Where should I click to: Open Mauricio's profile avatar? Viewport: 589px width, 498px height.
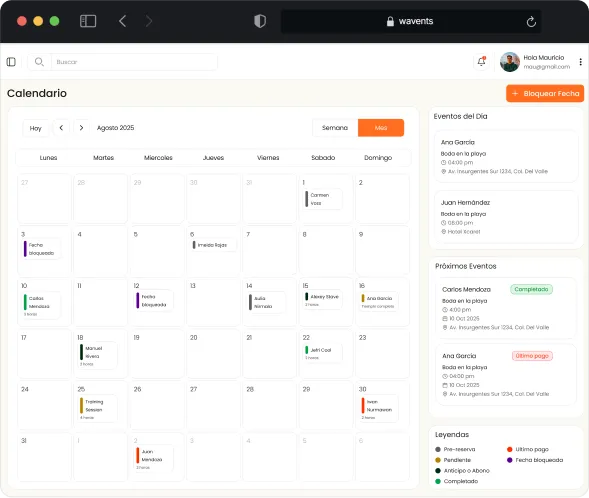coord(510,62)
